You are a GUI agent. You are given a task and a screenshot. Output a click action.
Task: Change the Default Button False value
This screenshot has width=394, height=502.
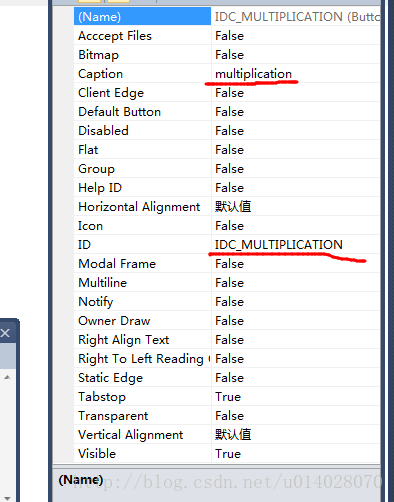tap(296, 112)
